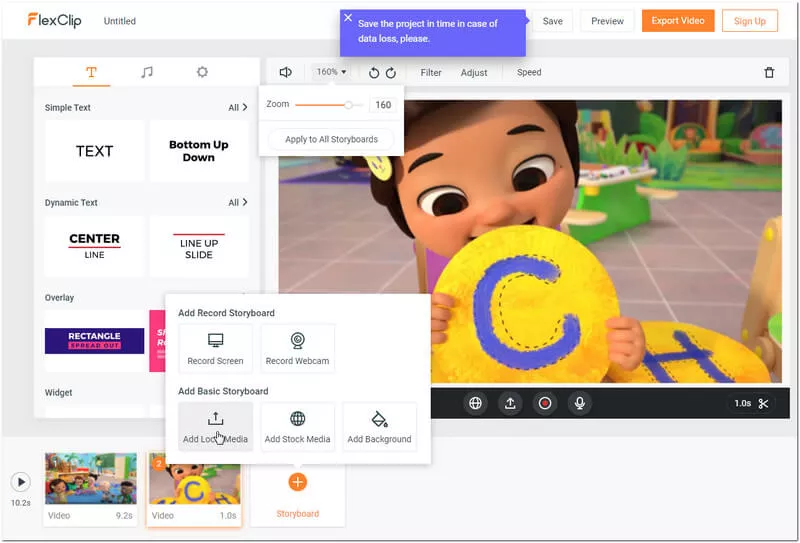Select the first storyboard video 9.2s

(90, 488)
